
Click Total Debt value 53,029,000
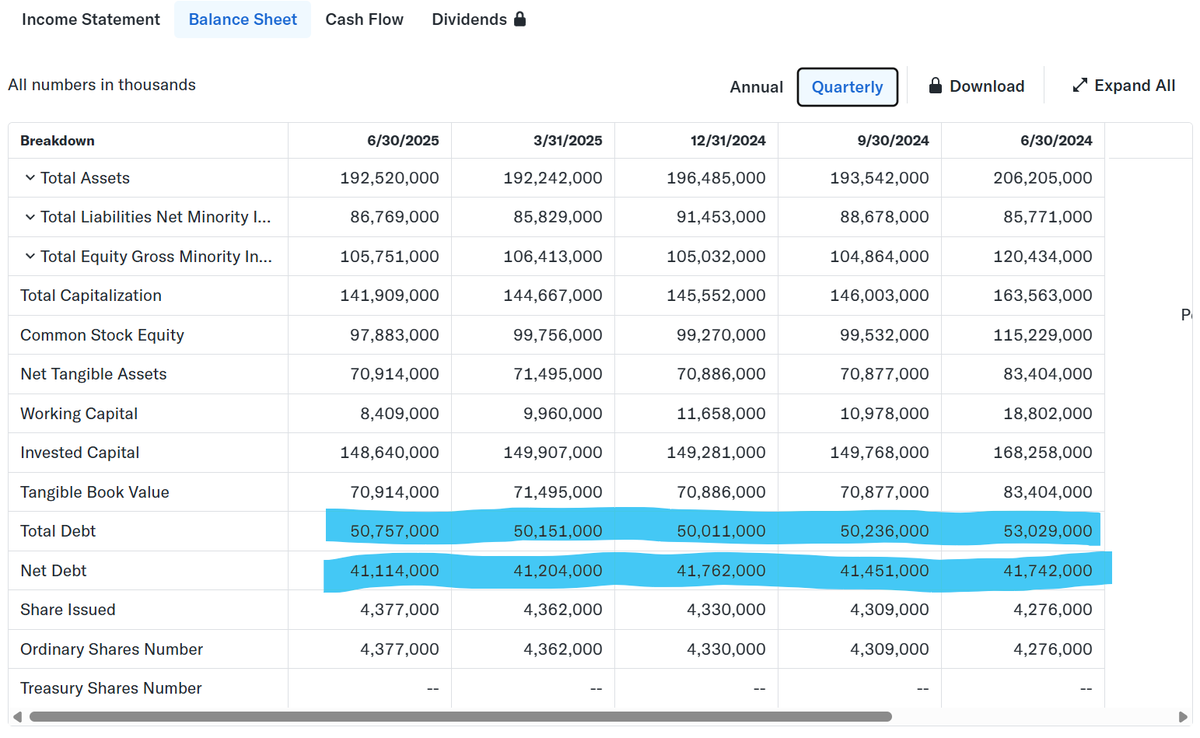click(1048, 531)
